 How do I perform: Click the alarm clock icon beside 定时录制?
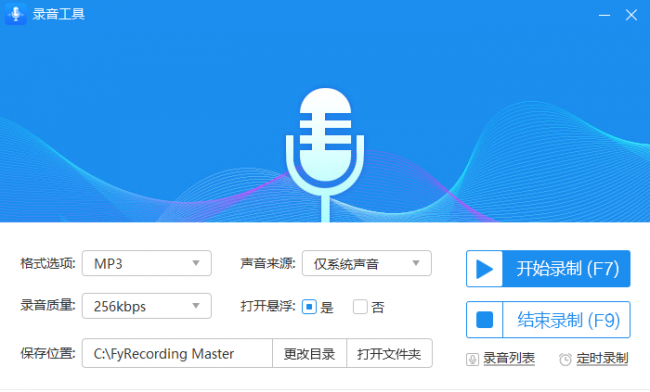(x=565, y=359)
